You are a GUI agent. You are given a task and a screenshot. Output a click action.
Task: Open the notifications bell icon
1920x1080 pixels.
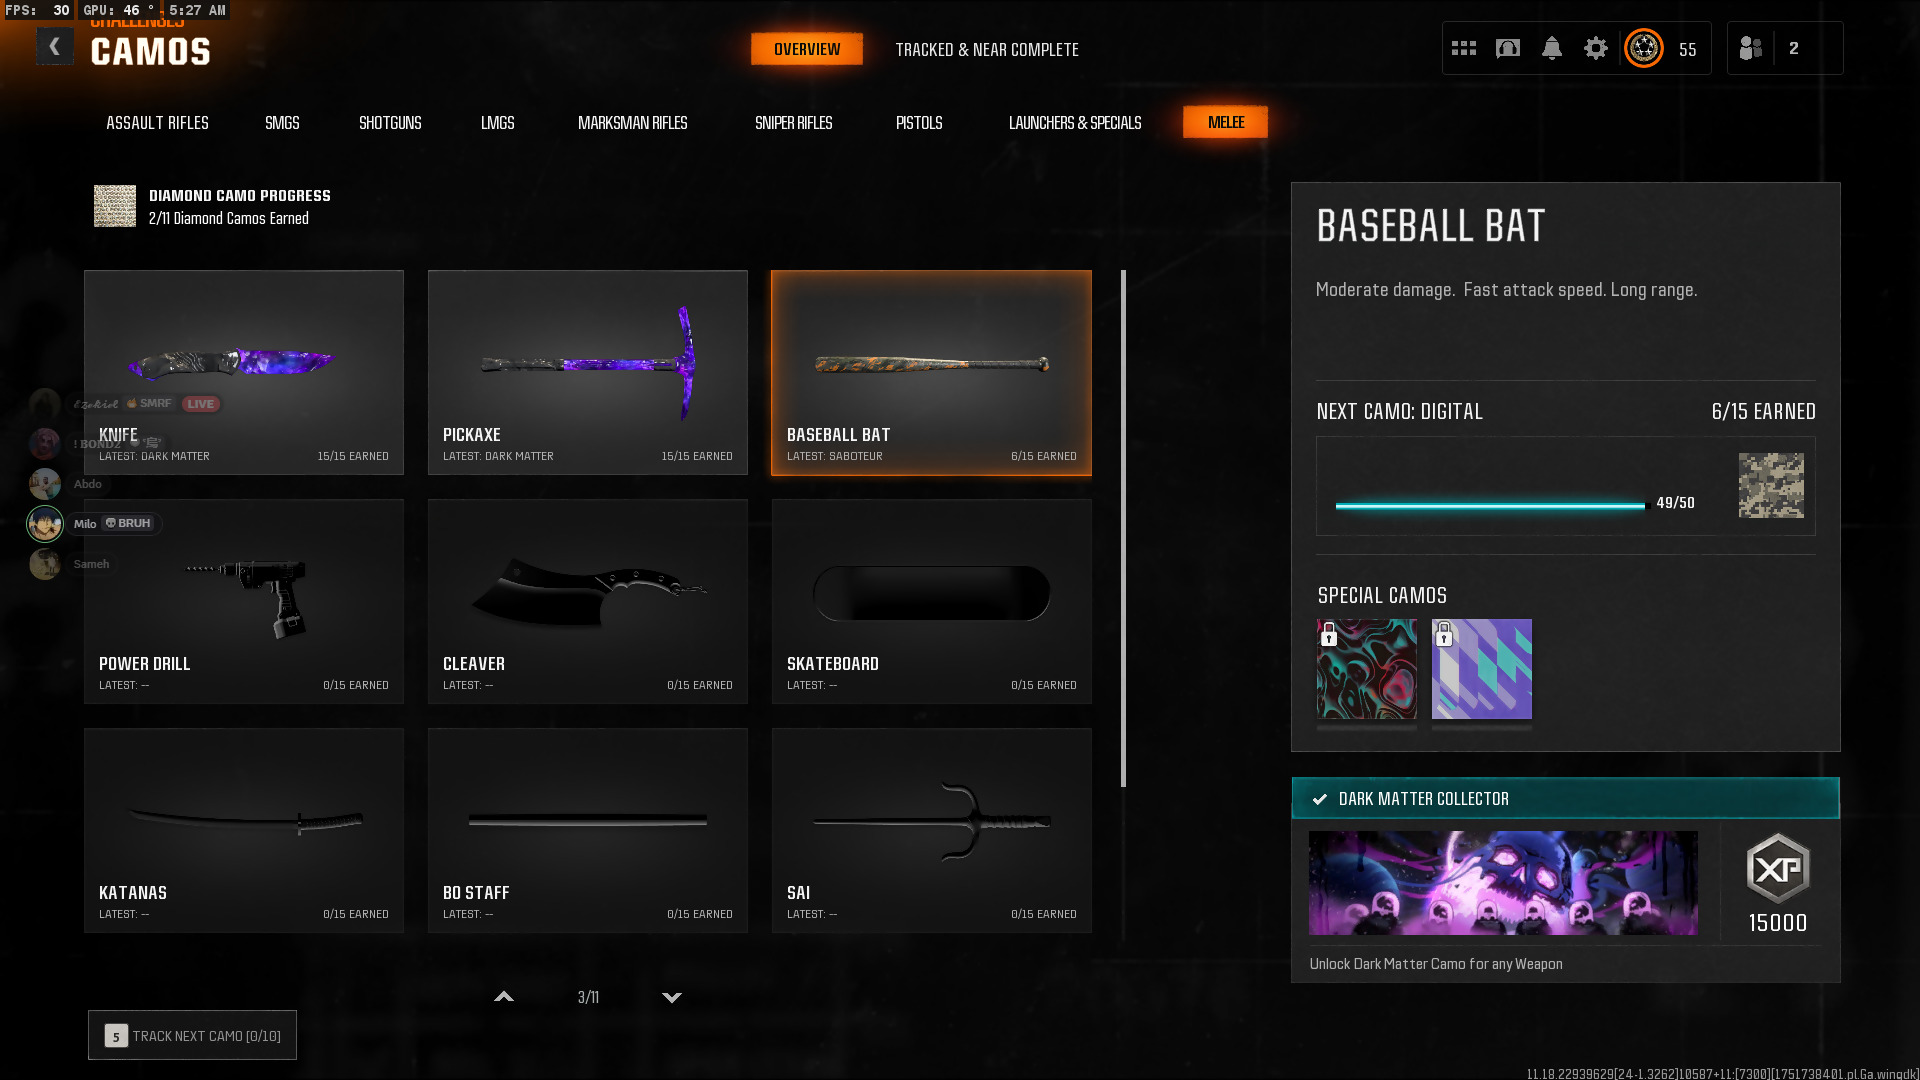click(x=1552, y=48)
